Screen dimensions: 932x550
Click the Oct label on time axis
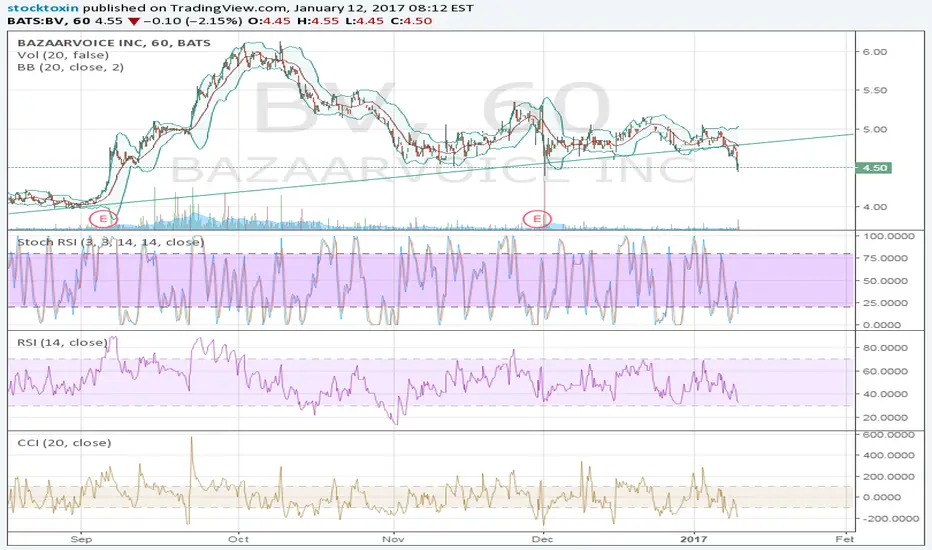point(238,539)
